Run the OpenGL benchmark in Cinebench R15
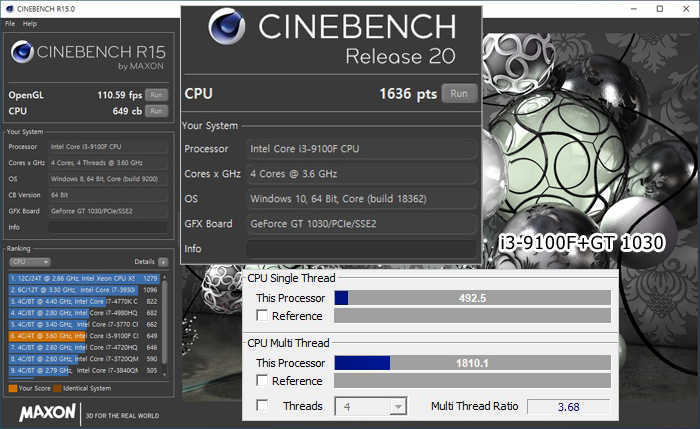The width and height of the screenshot is (700, 429). tap(156, 95)
